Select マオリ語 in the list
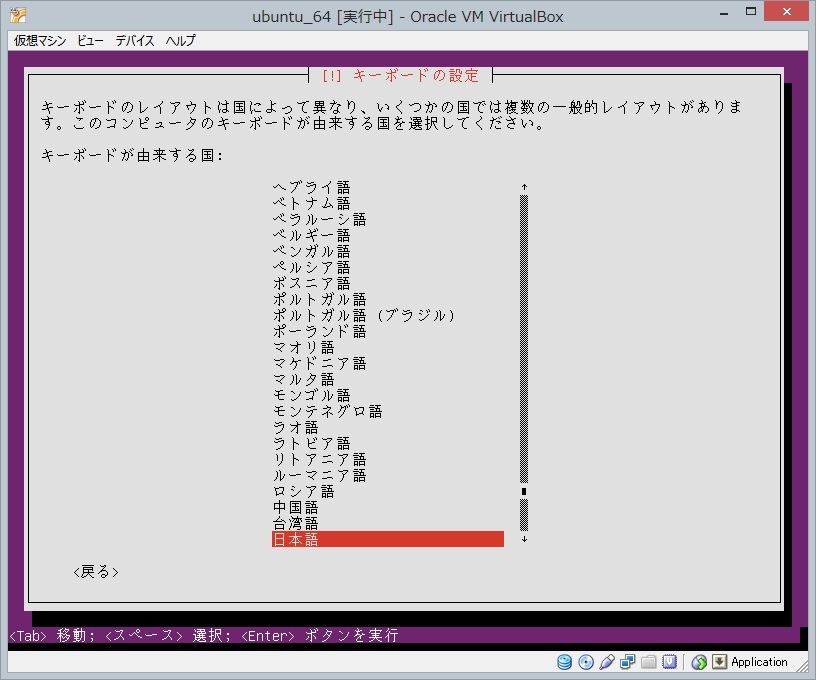 click(303, 347)
